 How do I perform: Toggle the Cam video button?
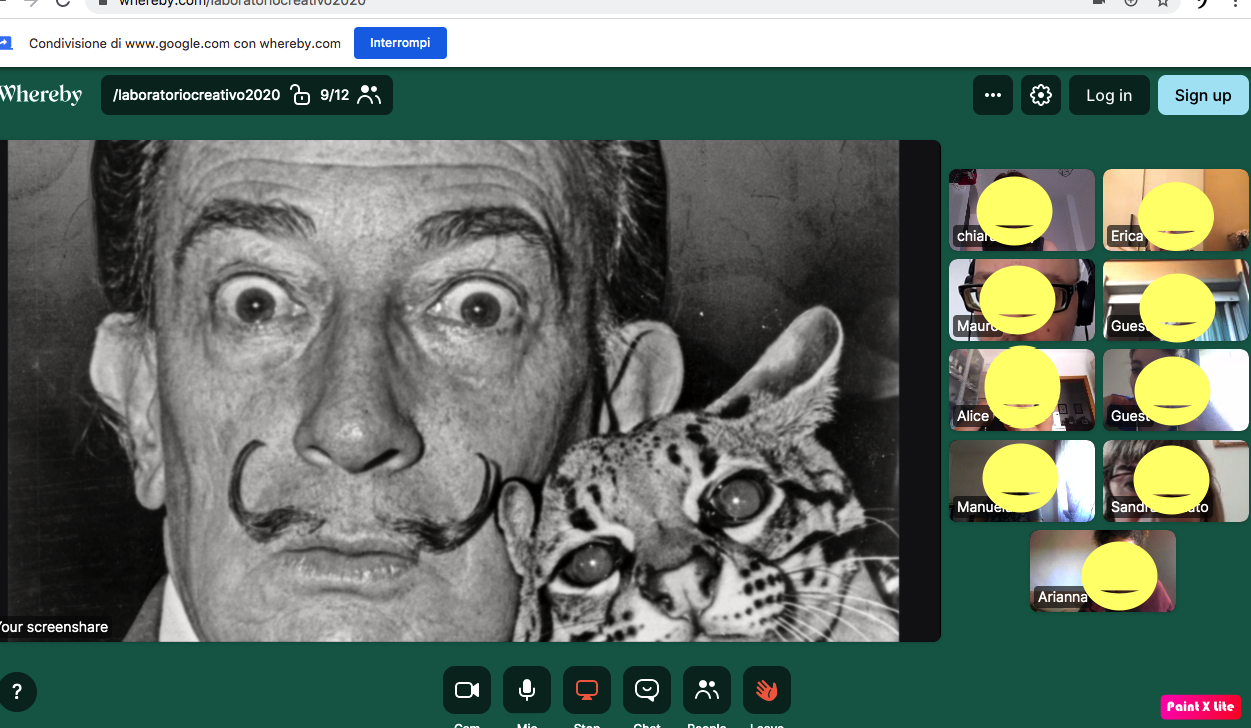(x=467, y=690)
